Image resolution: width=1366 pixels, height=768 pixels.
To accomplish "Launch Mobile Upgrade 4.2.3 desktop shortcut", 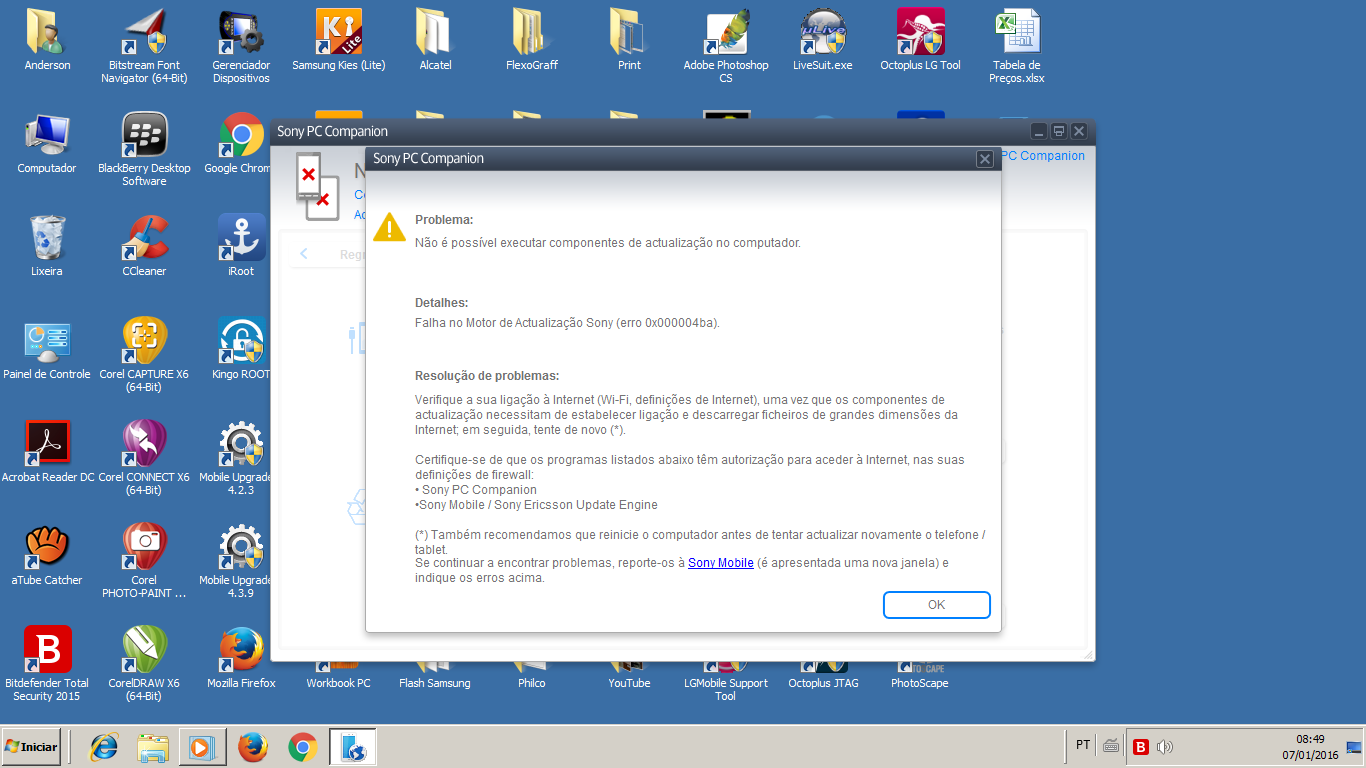I will [x=236, y=459].
